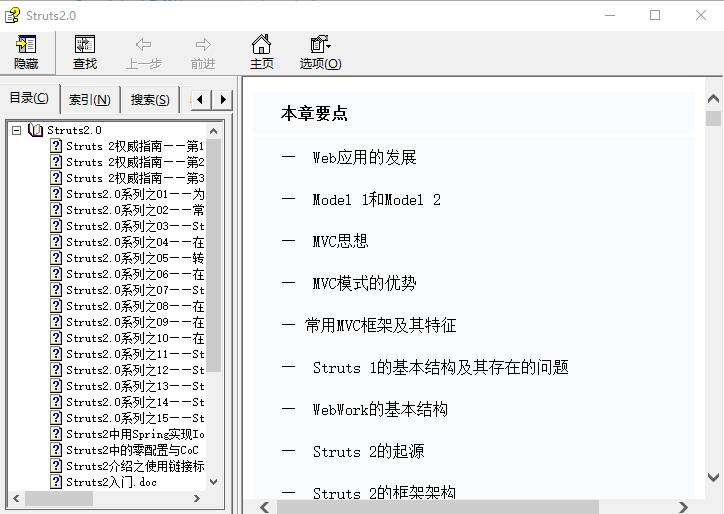The height and width of the screenshot is (514, 724).
Task: Click the Find (查找) toolbar icon
Action: pos(85,45)
